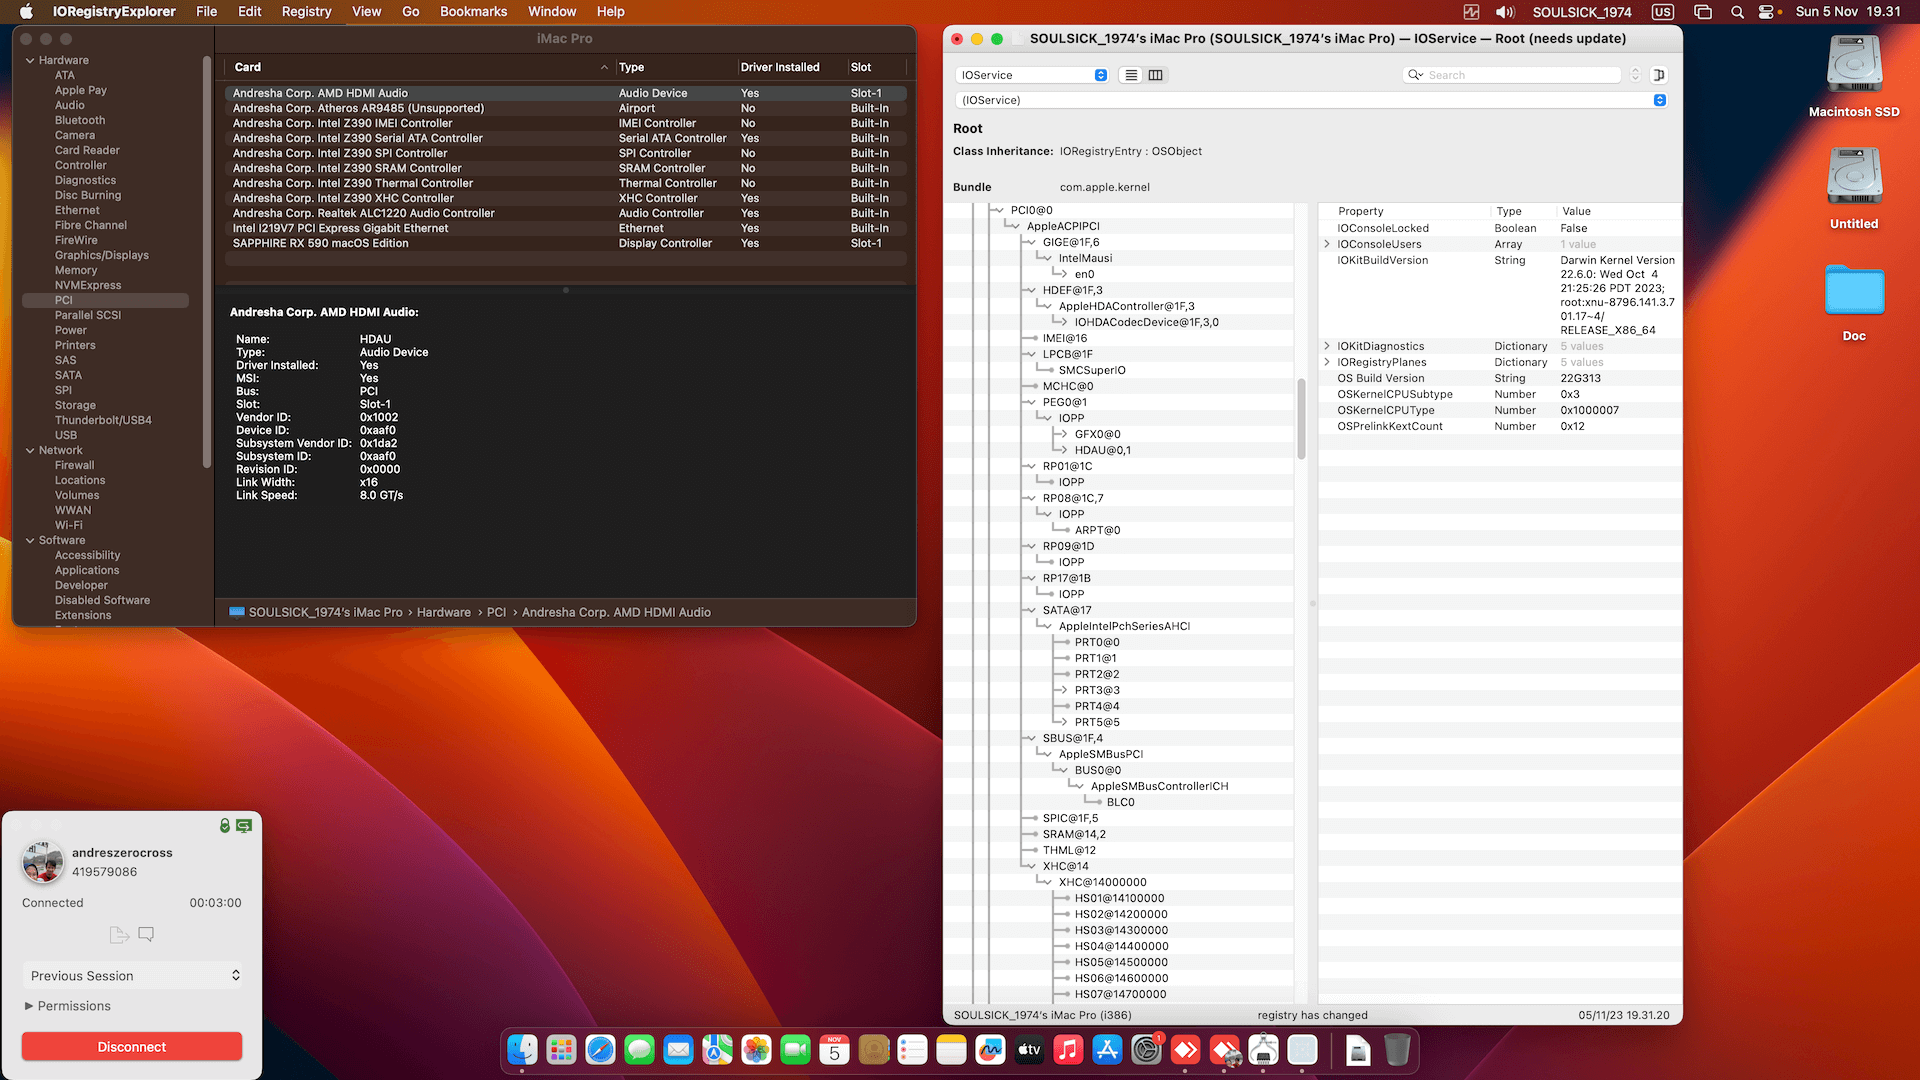Open the Trash from the Dock
The width and height of the screenshot is (1920, 1080).
coord(1397,1050)
